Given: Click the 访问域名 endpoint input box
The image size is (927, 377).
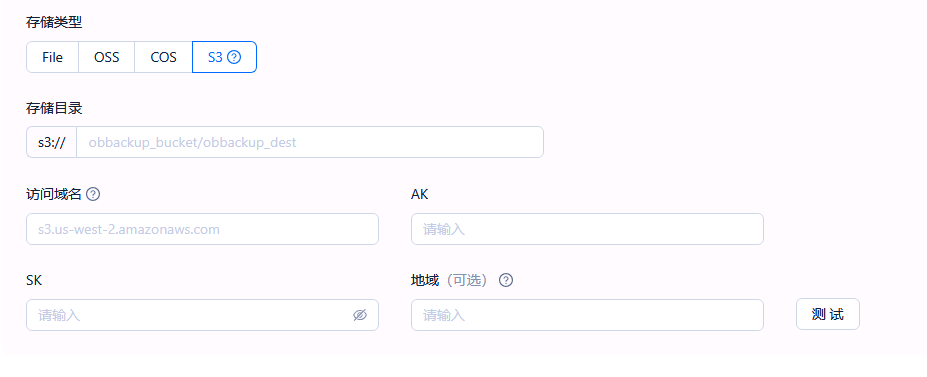Looking at the screenshot, I should 202,229.
